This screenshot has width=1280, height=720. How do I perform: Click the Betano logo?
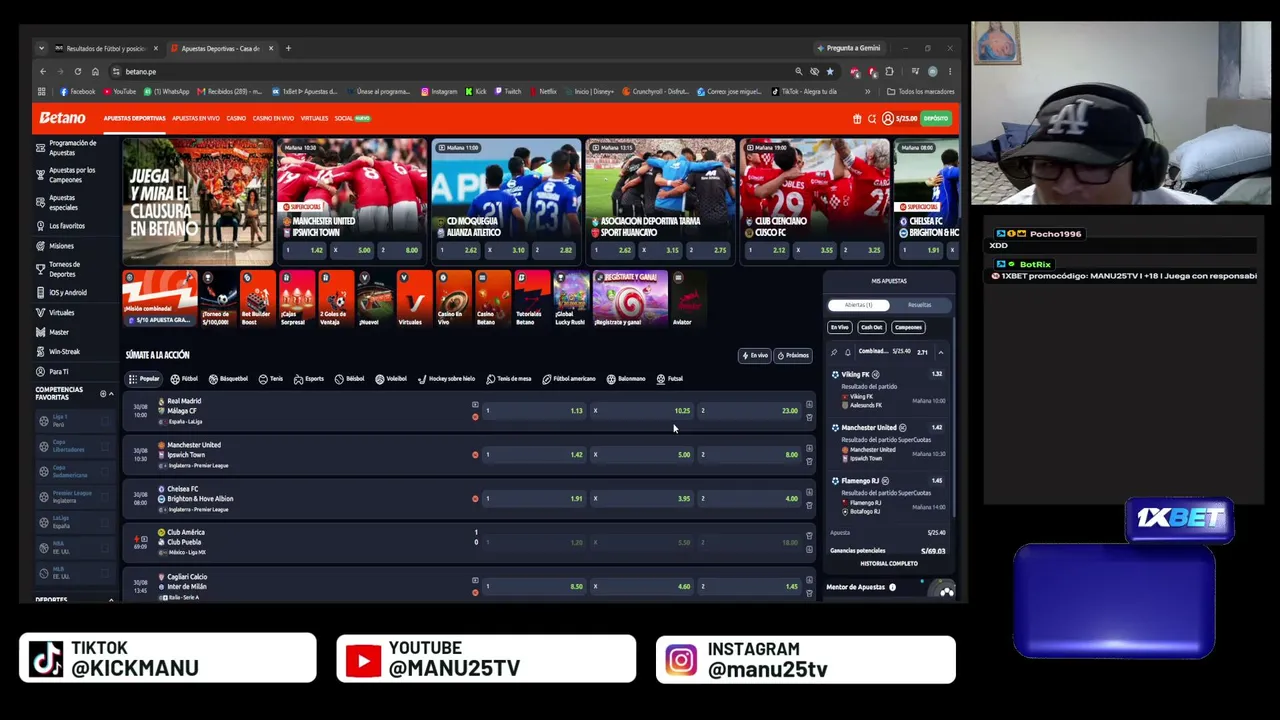click(62, 118)
